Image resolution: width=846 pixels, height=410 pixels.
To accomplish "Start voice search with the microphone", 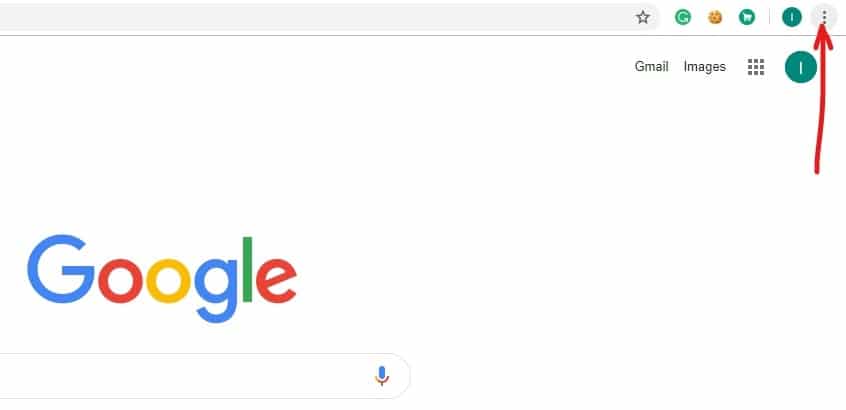I will 381,376.
